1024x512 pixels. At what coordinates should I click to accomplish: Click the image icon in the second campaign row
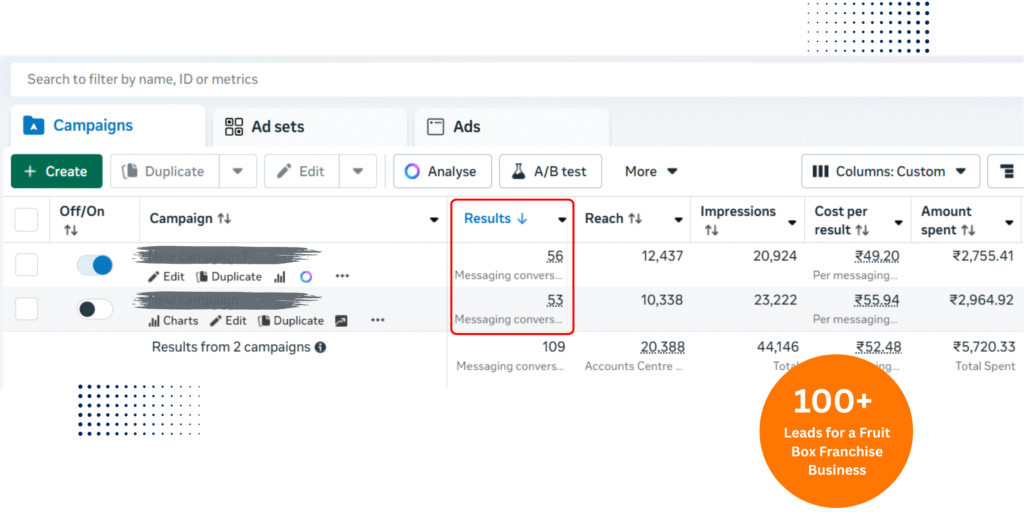click(342, 321)
